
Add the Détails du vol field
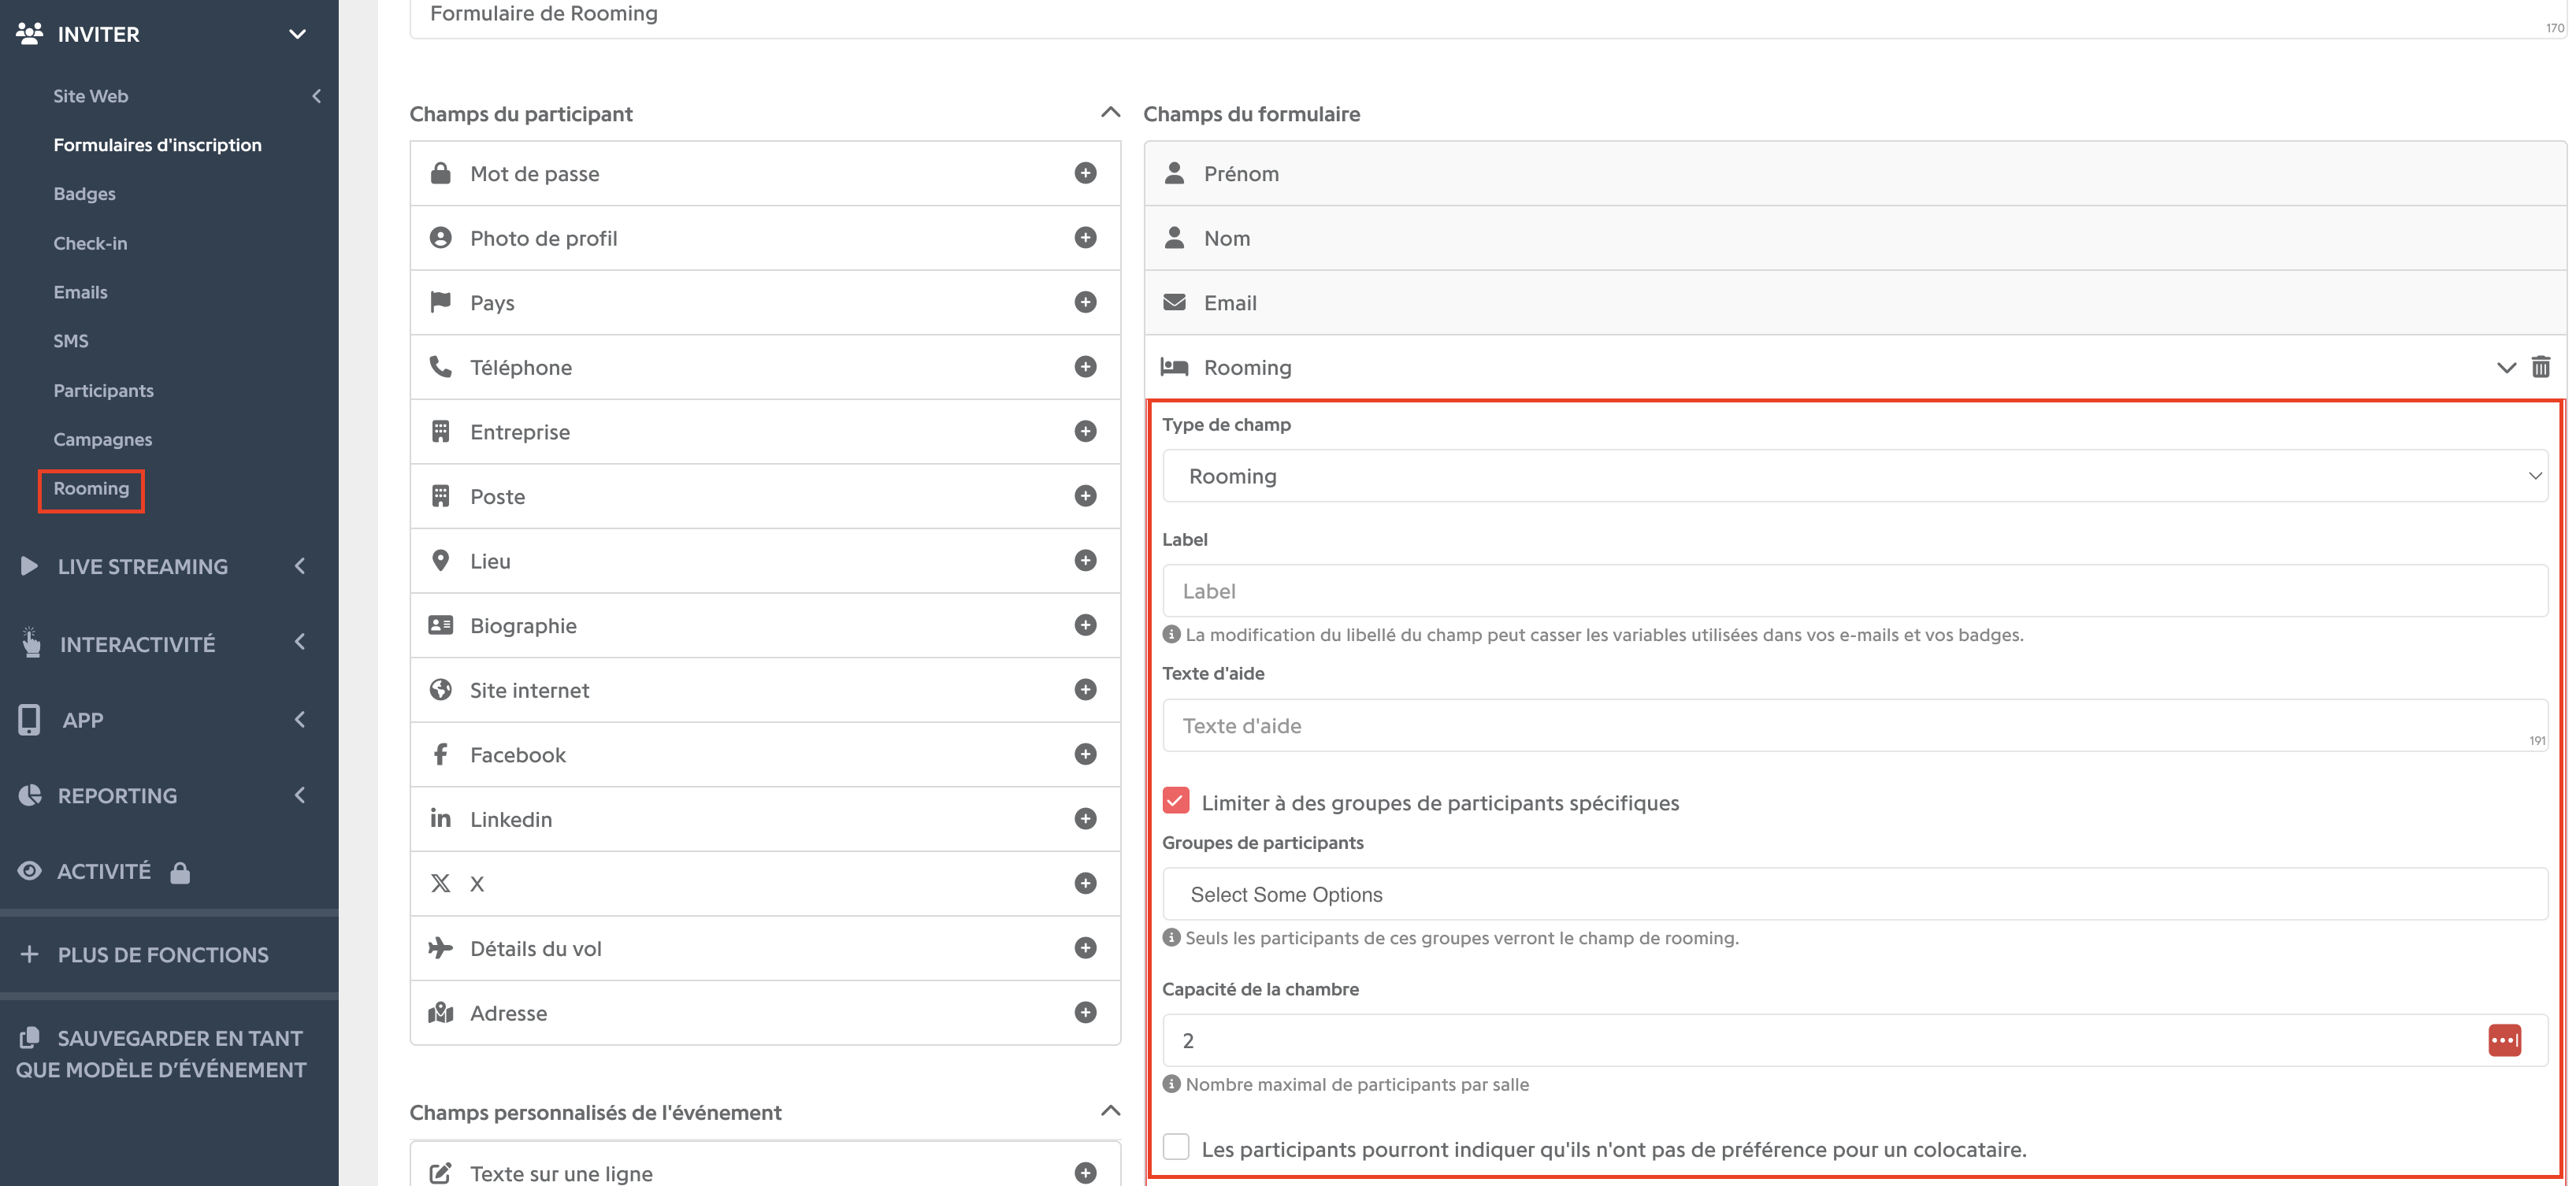pyautogui.click(x=1085, y=948)
